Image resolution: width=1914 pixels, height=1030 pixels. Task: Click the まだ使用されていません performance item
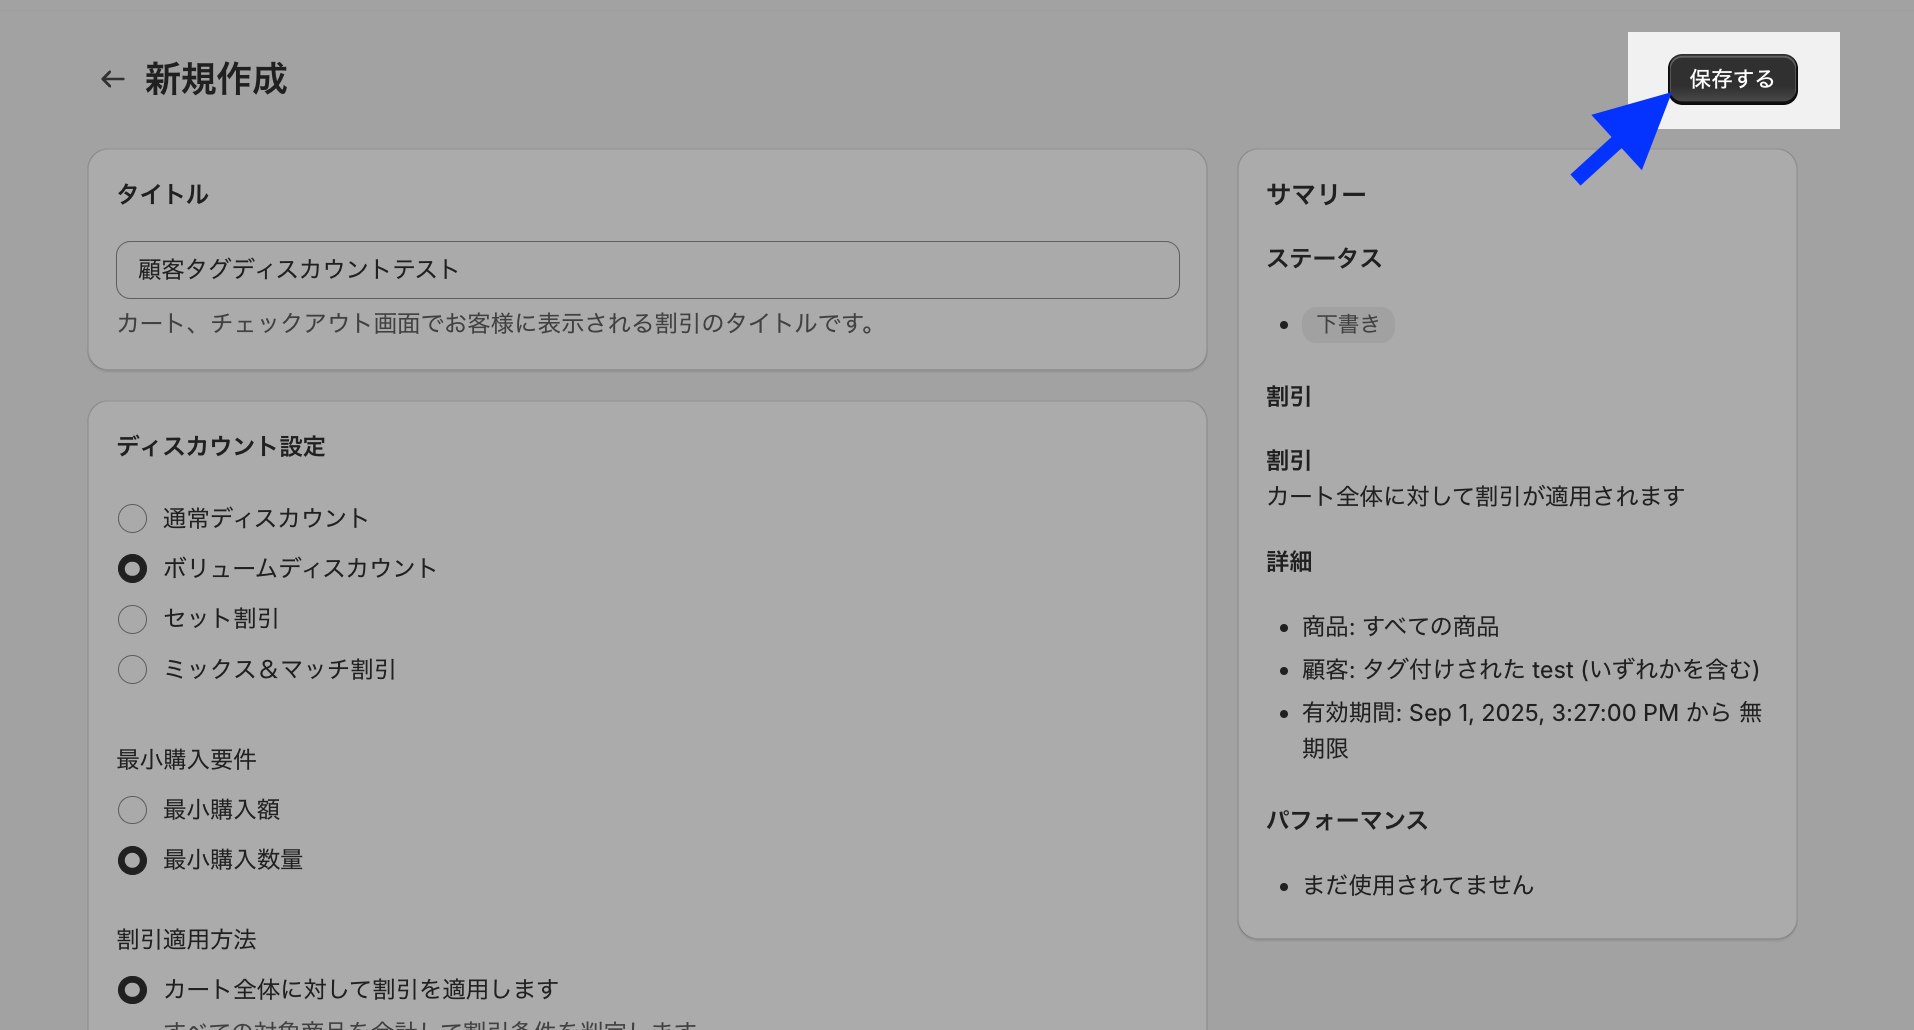[x=1417, y=885]
